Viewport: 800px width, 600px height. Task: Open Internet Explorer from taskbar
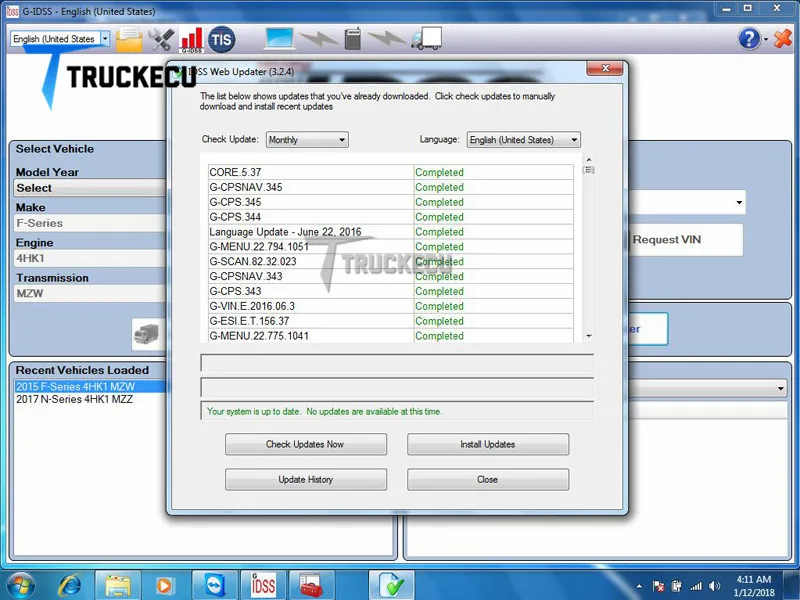click(69, 585)
